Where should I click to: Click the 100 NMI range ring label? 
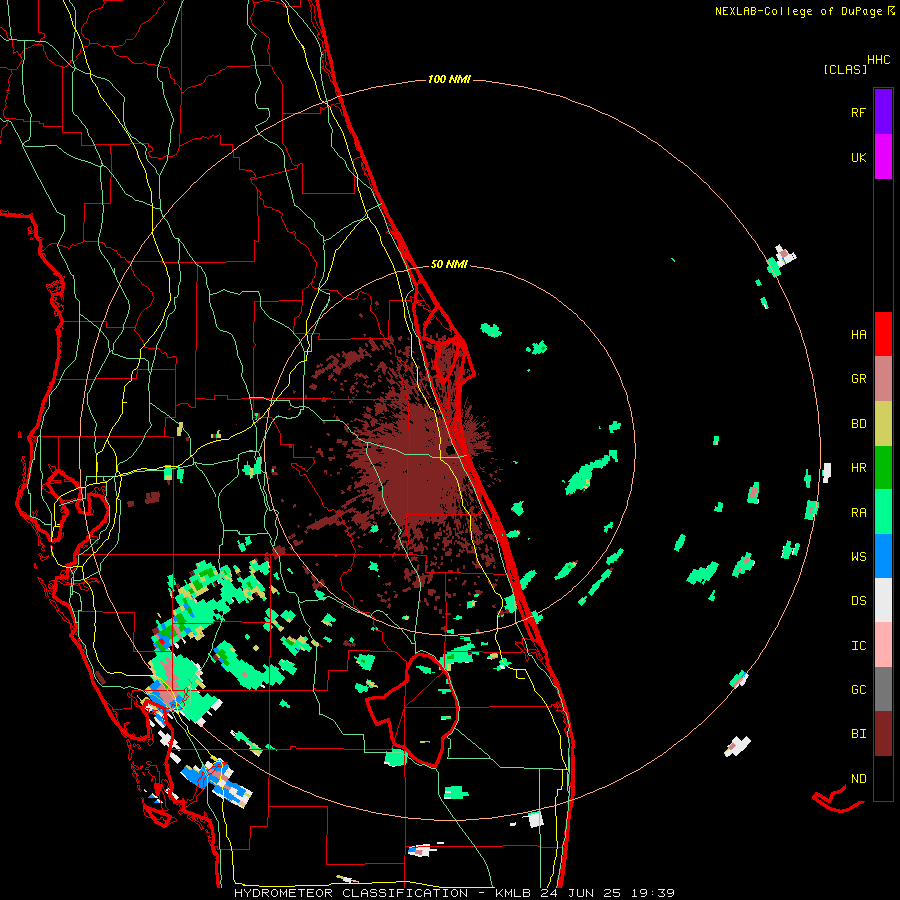[x=449, y=79]
